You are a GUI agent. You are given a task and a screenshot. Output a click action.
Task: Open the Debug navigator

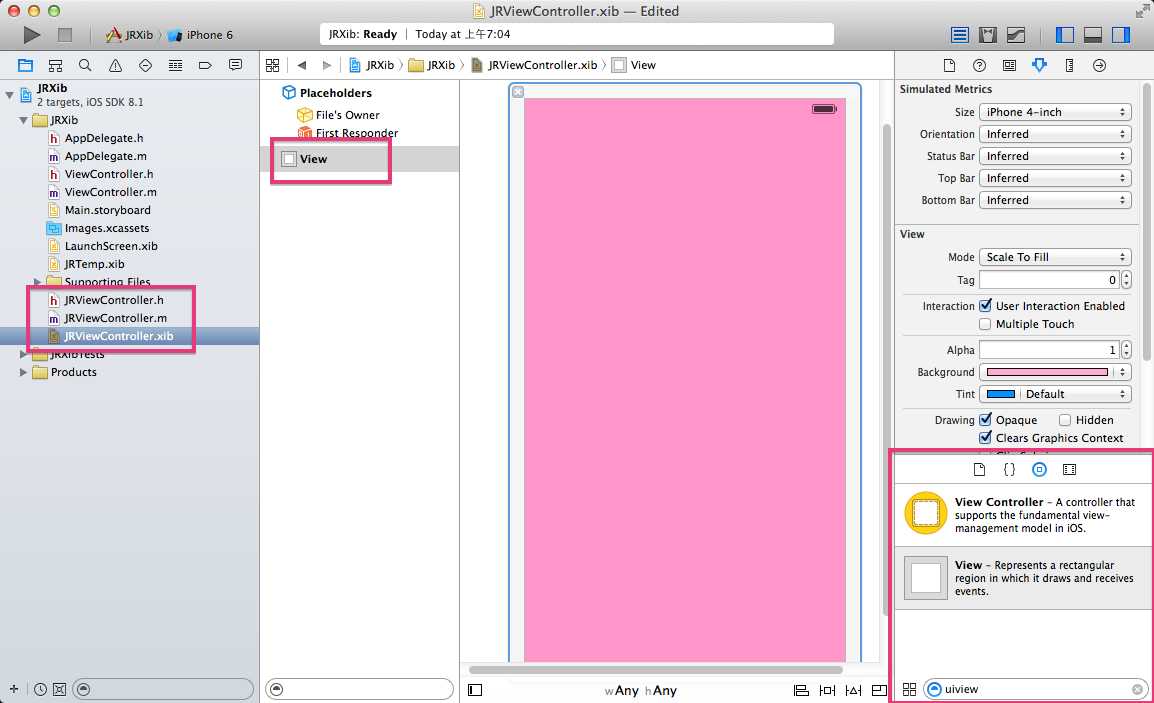[x=175, y=66]
